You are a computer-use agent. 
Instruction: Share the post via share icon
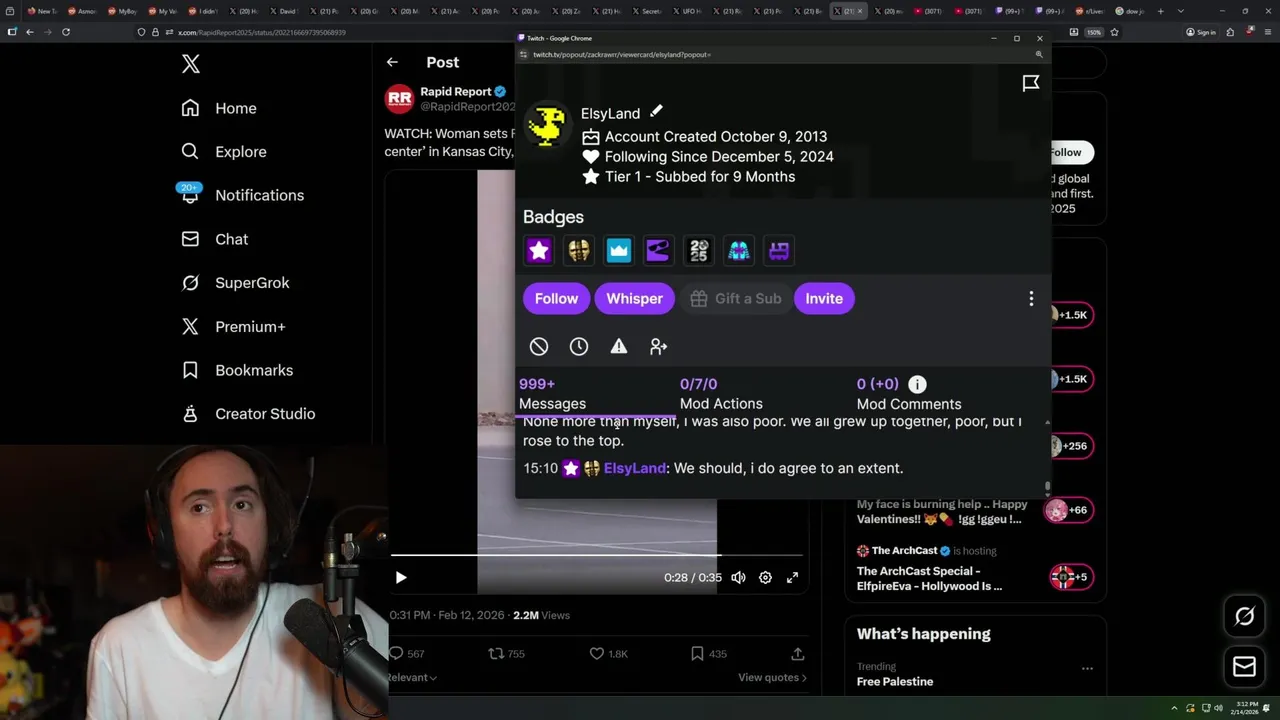[x=797, y=653]
